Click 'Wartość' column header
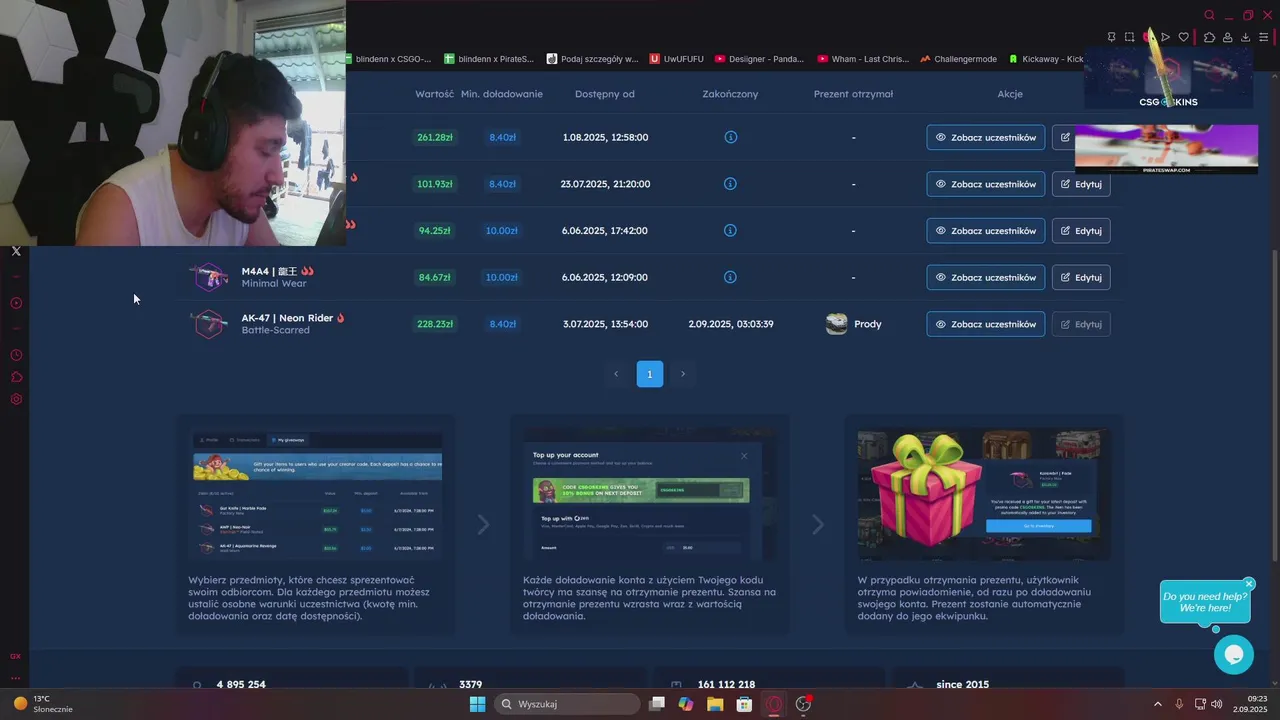Image resolution: width=1280 pixels, height=720 pixels. (x=435, y=94)
